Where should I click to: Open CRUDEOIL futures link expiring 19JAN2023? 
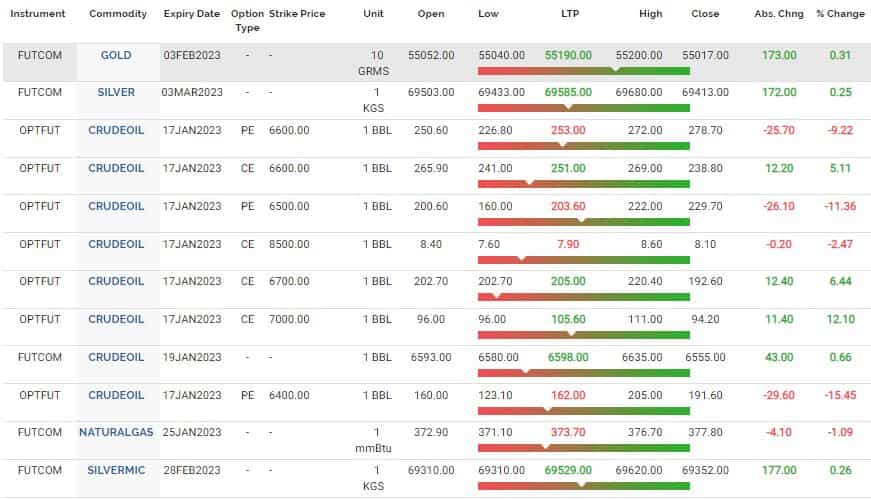tap(116, 357)
